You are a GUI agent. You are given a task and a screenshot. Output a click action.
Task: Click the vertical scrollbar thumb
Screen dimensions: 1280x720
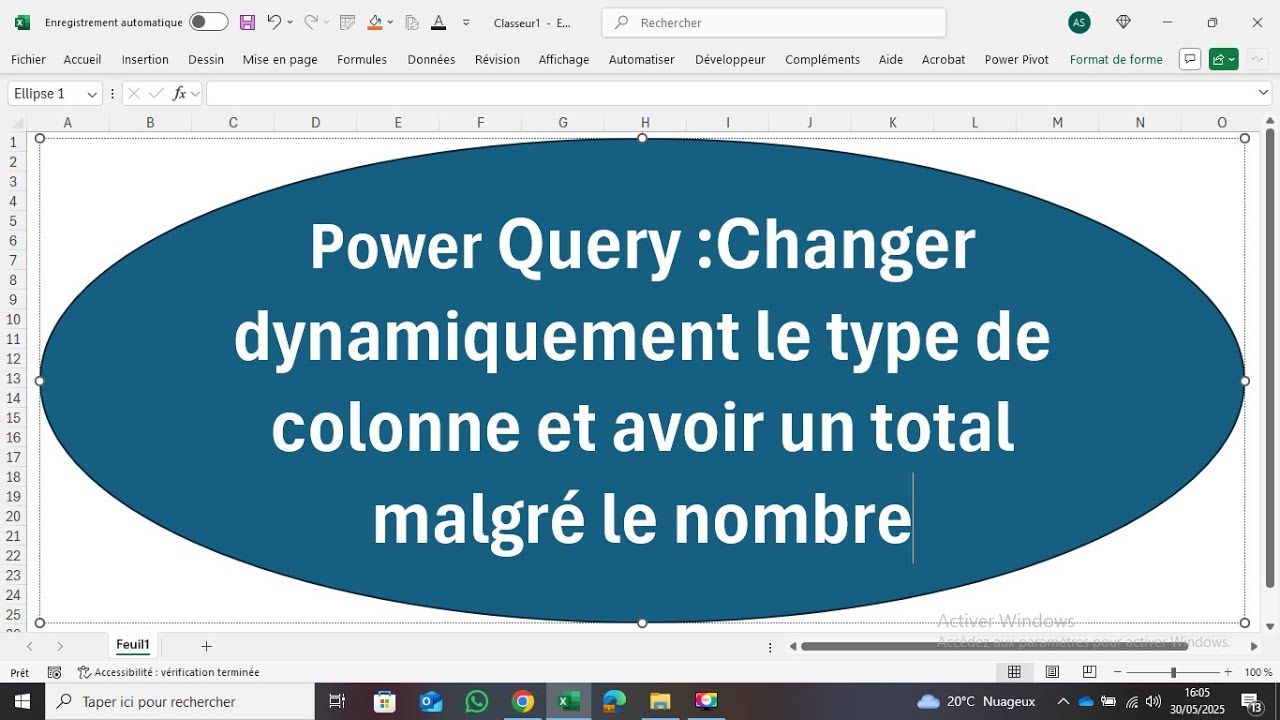pyautogui.click(x=1270, y=358)
